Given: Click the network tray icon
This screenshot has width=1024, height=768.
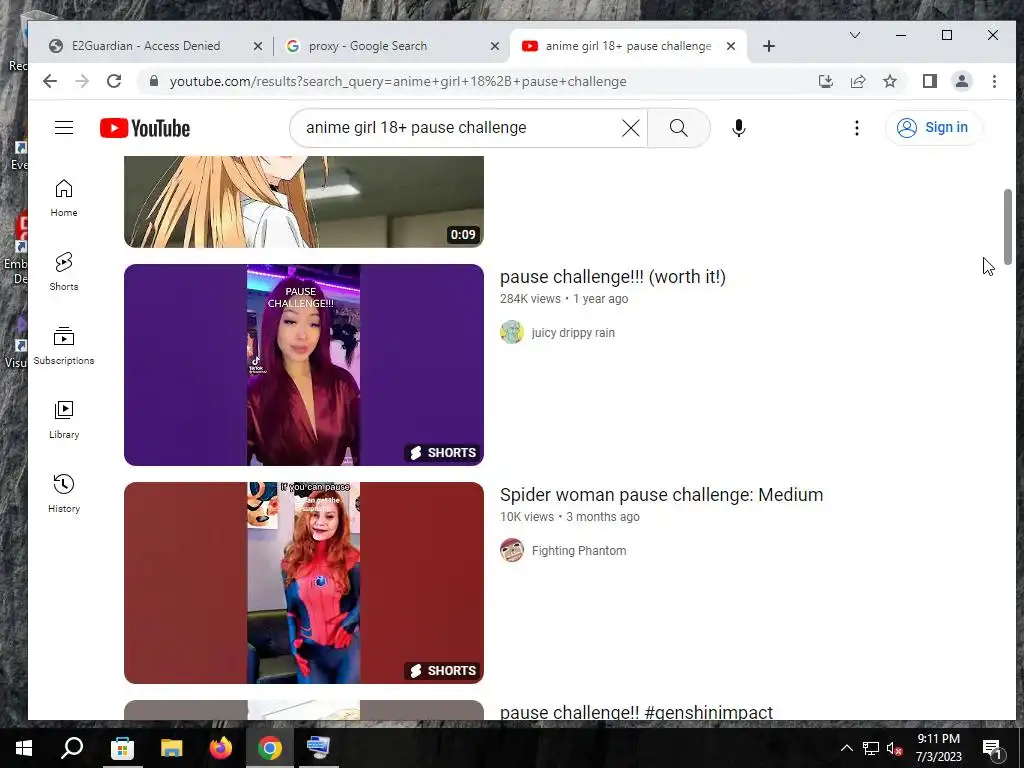Looking at the screenshot, I should [871, 748].
